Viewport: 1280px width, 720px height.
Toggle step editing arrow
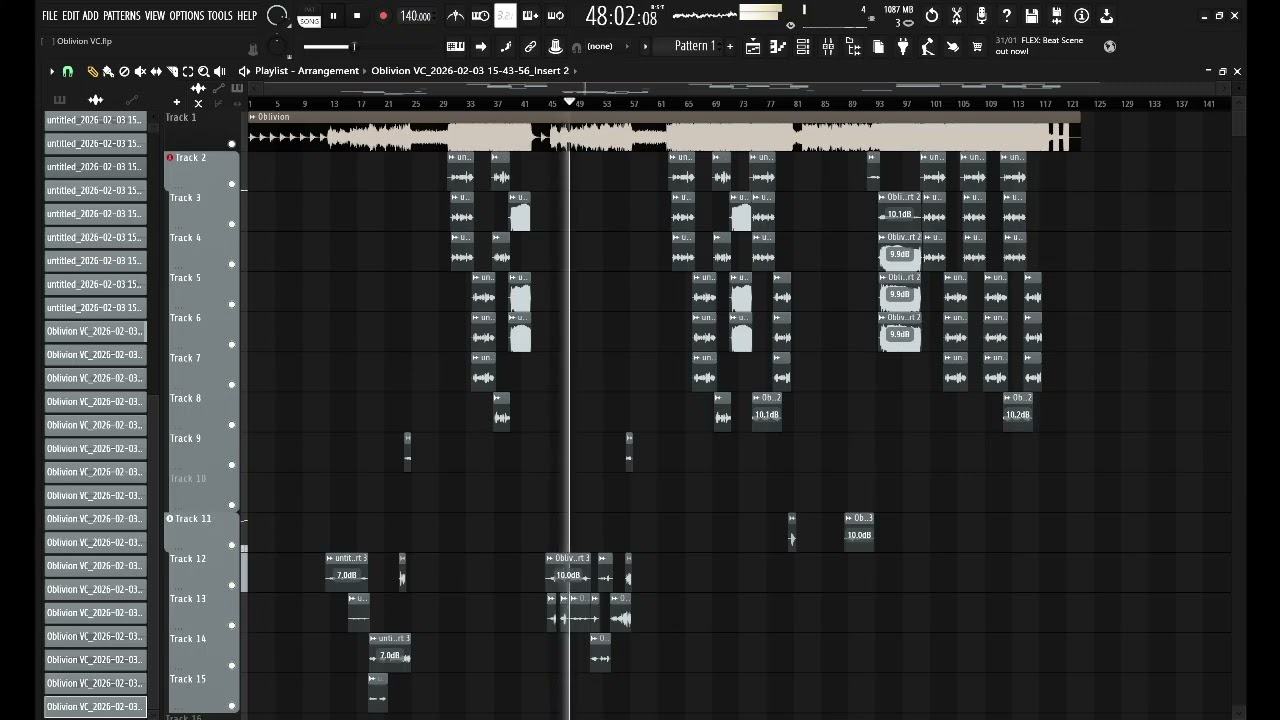pos(481,47)
